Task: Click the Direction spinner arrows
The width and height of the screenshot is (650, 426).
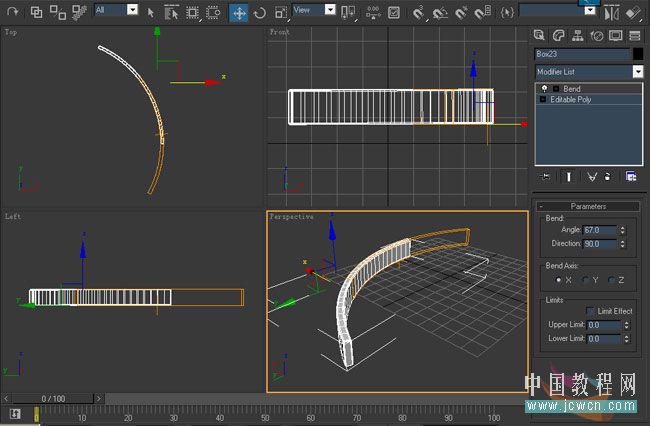Action: 622,244
